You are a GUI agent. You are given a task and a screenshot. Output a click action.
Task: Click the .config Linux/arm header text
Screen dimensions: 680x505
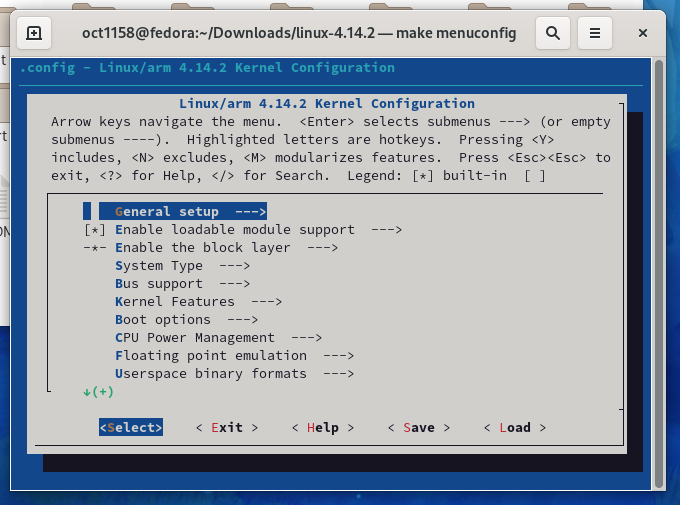[x=207, y=68]
